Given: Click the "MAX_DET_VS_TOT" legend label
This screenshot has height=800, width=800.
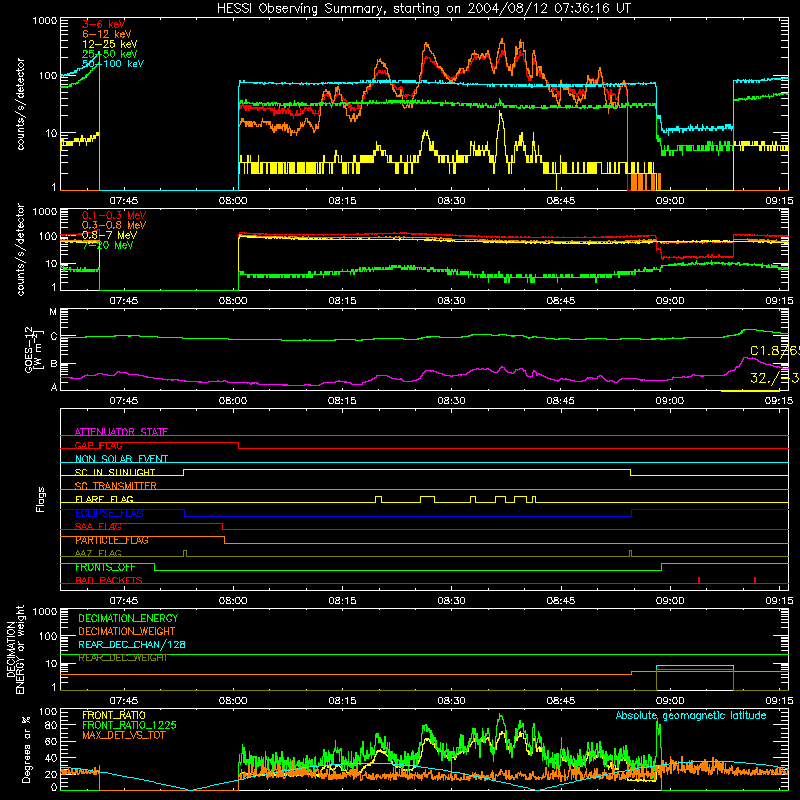Looking at the screenshot, I should click(123, 735).
